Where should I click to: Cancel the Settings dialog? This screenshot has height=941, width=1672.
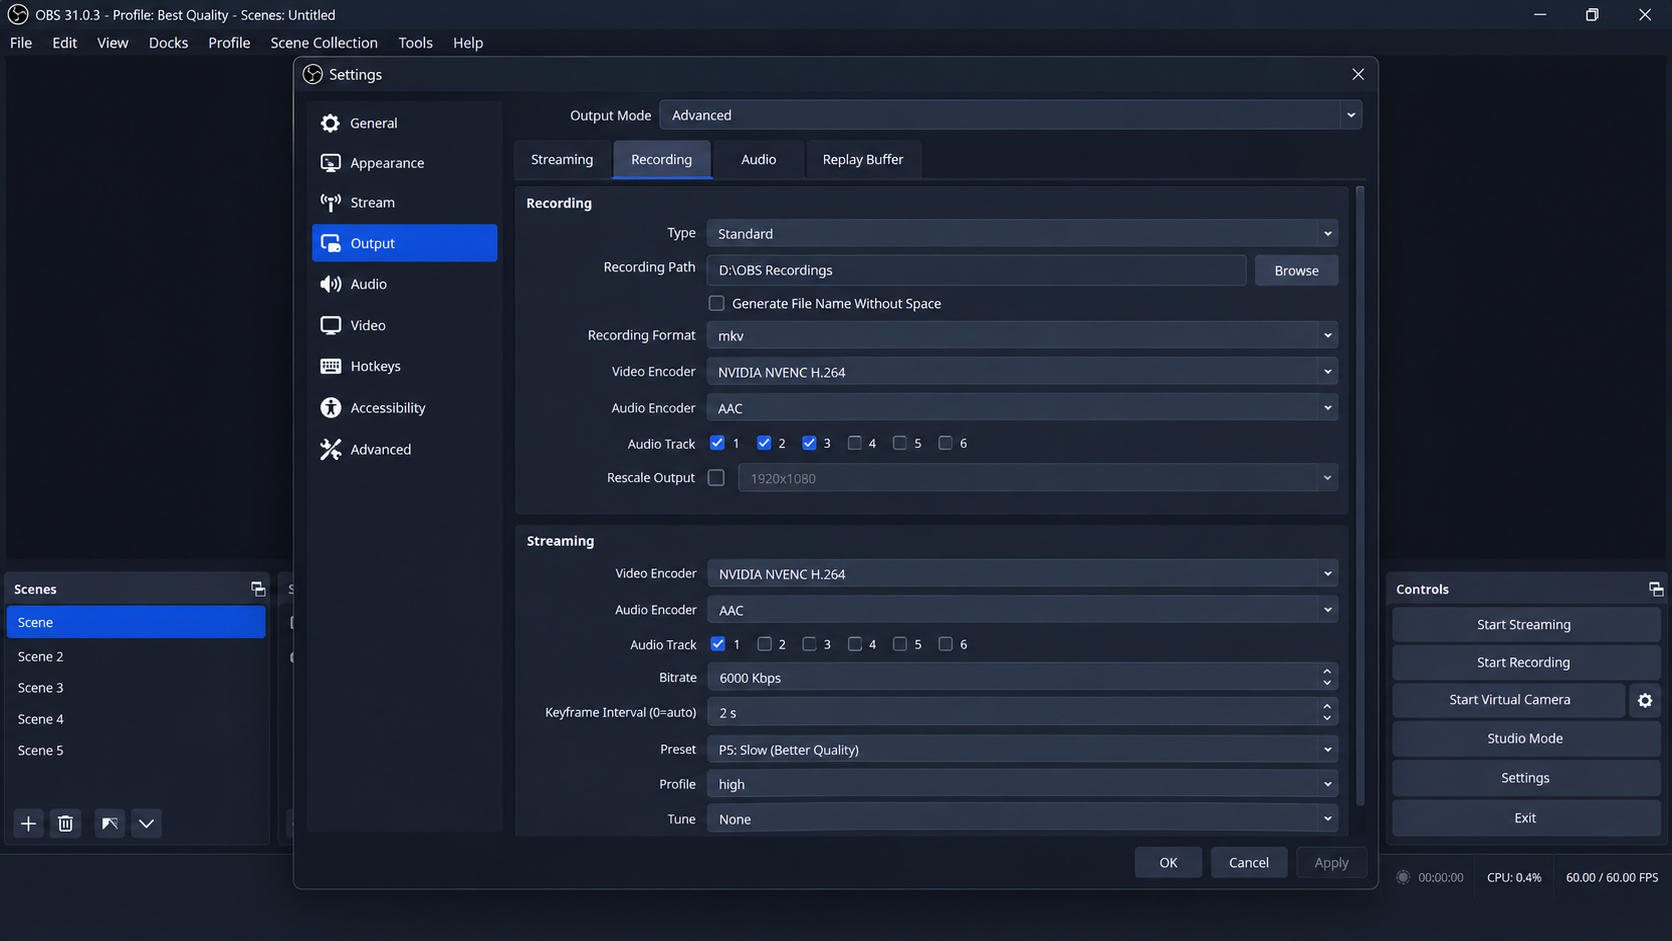(x=1248, y=862)
